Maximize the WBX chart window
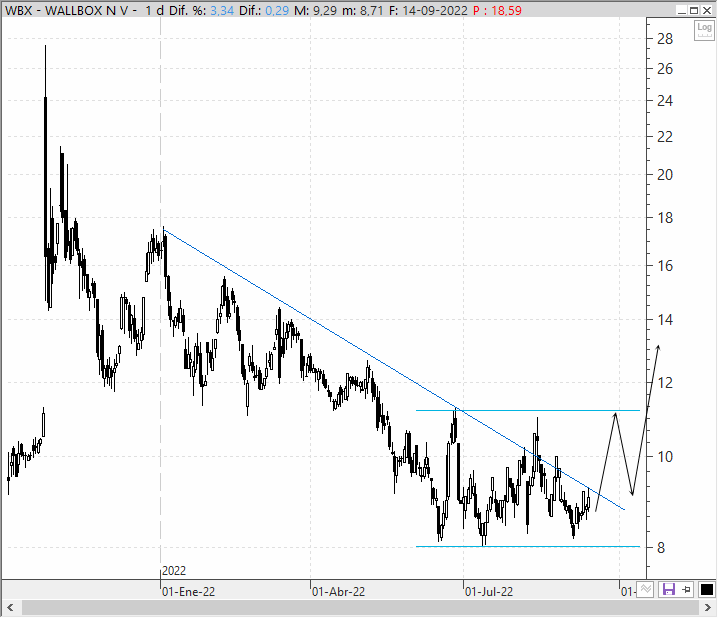Viewport: 718px width, 618px height. tap(694, 10)
